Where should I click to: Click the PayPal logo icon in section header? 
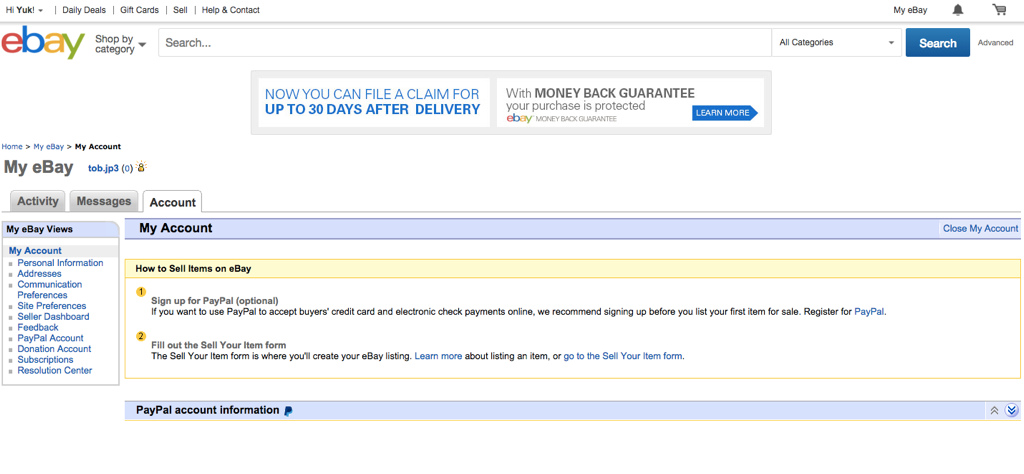point(289,411)
